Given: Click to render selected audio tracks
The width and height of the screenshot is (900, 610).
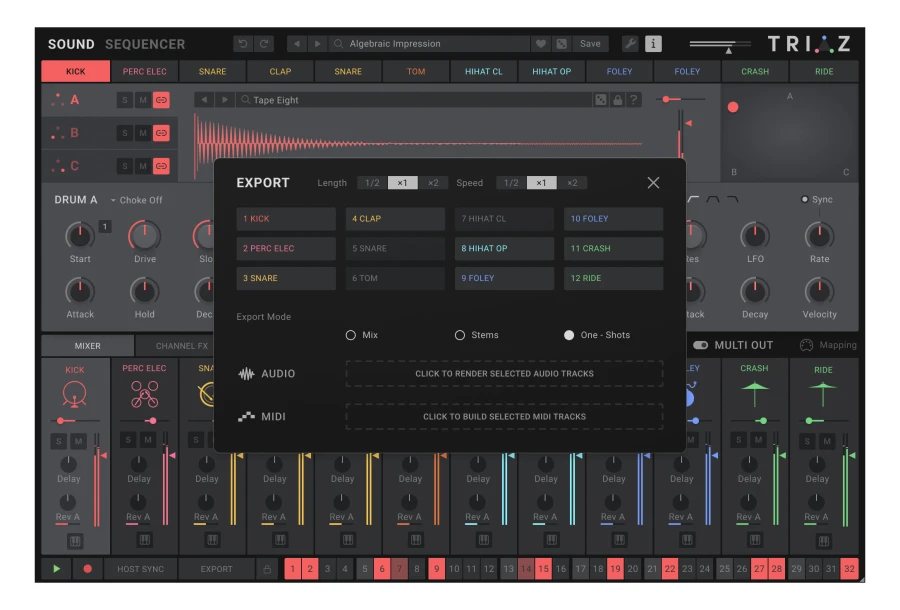Looking at the screenshot, I should coord(504,374).
